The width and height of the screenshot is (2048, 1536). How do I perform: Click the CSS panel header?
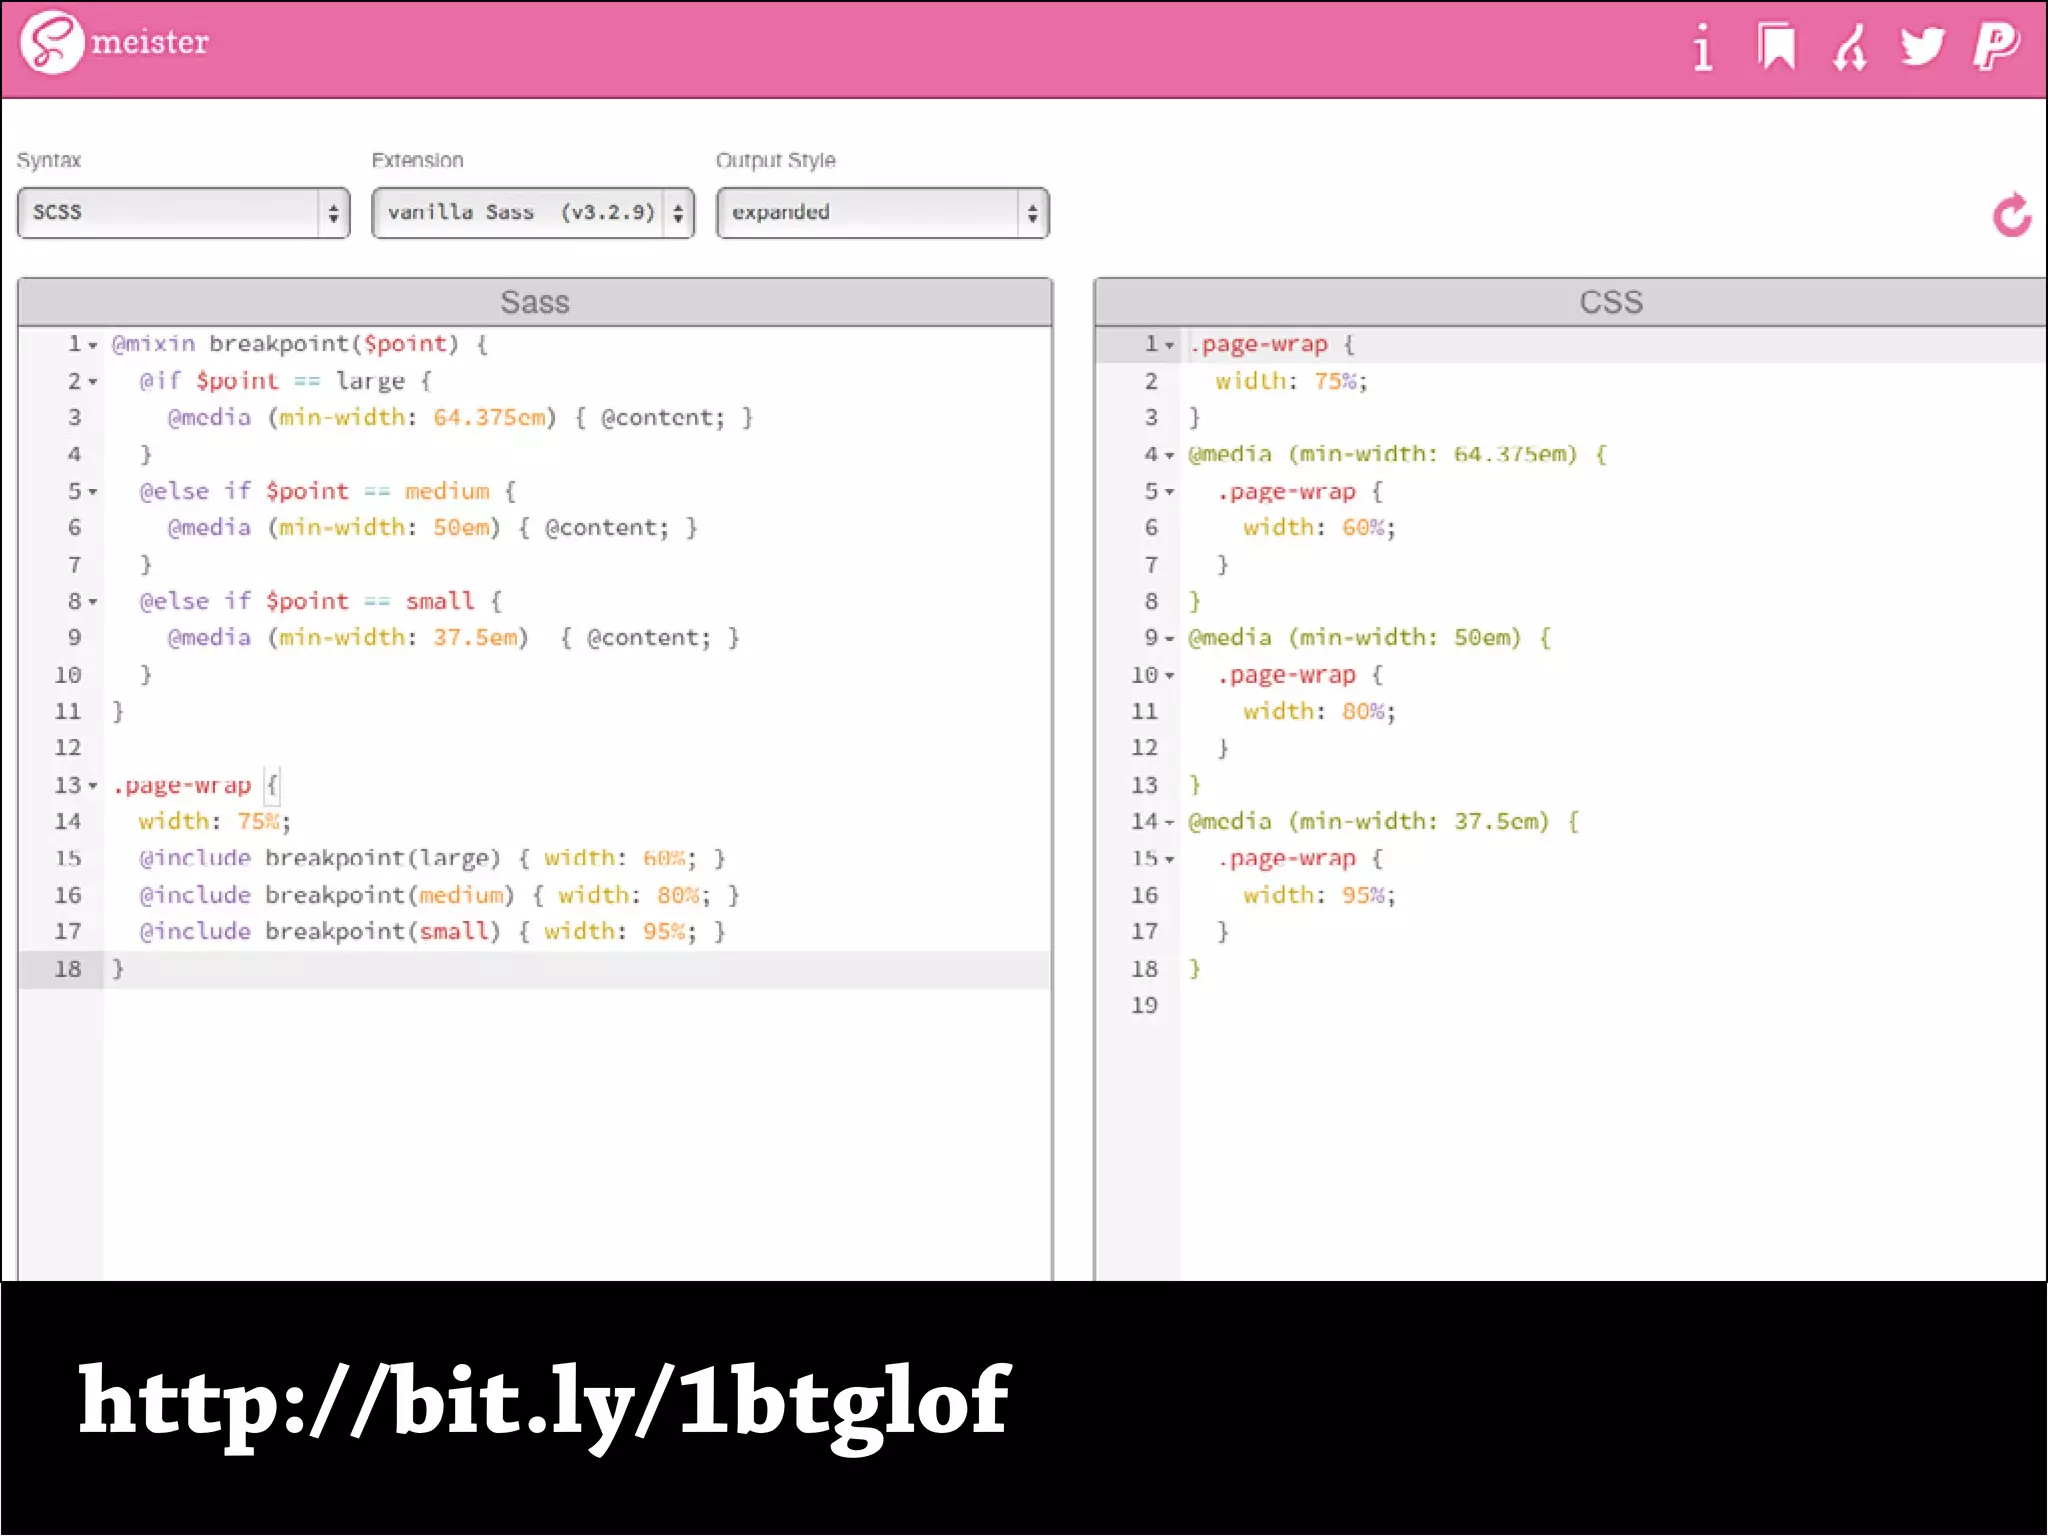coord(1610,302)
